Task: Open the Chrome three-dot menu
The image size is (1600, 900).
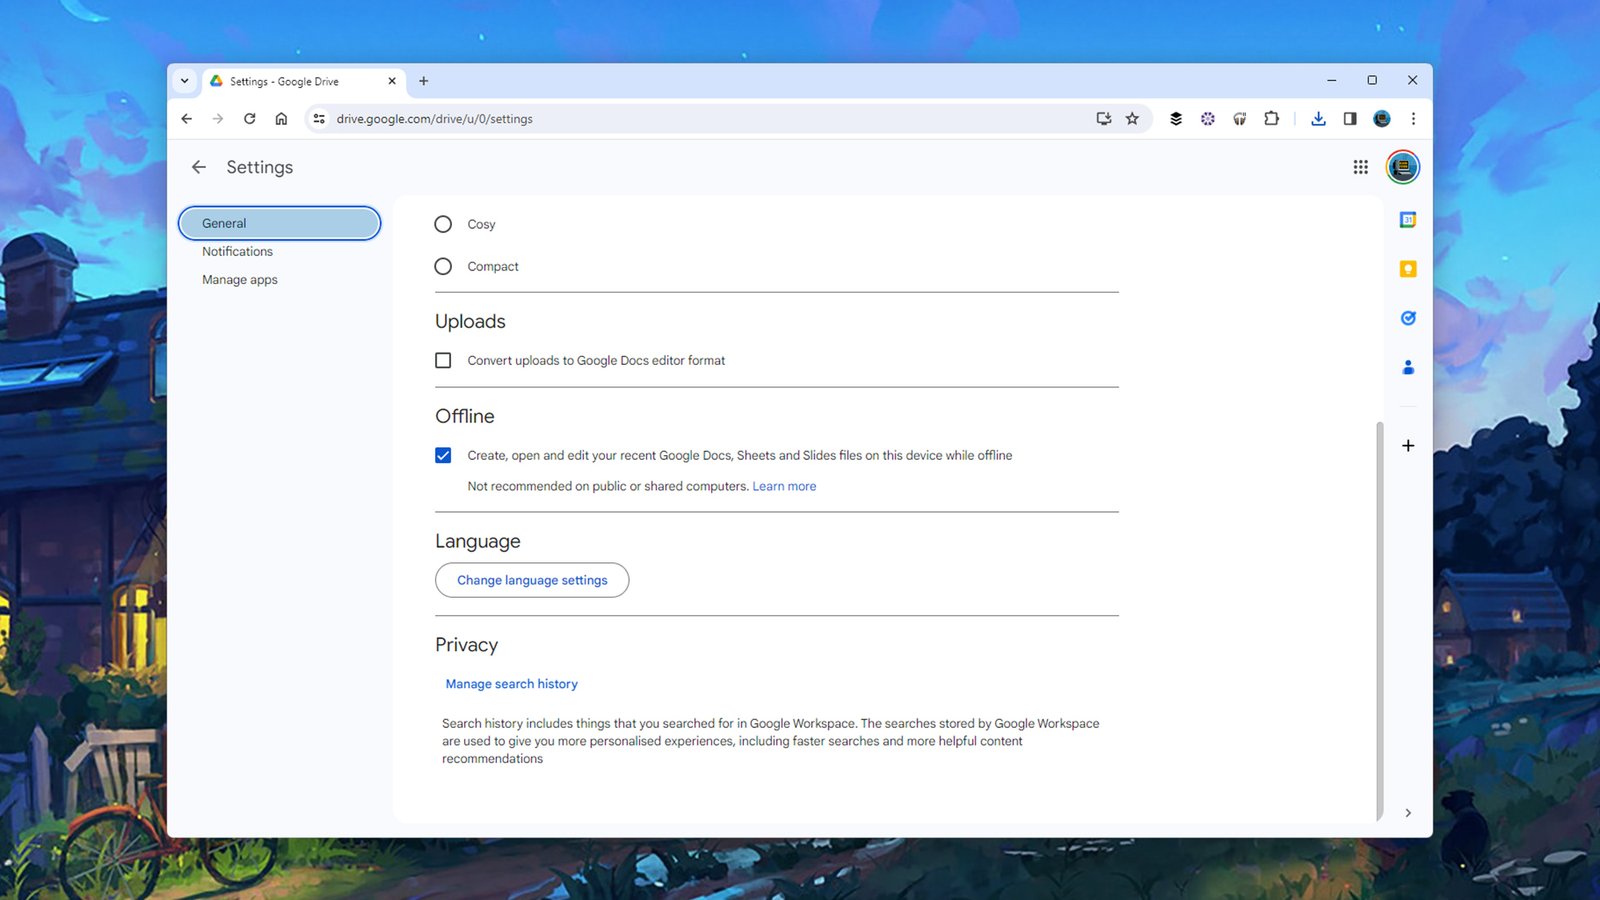Action: [x=1413, y=119]
